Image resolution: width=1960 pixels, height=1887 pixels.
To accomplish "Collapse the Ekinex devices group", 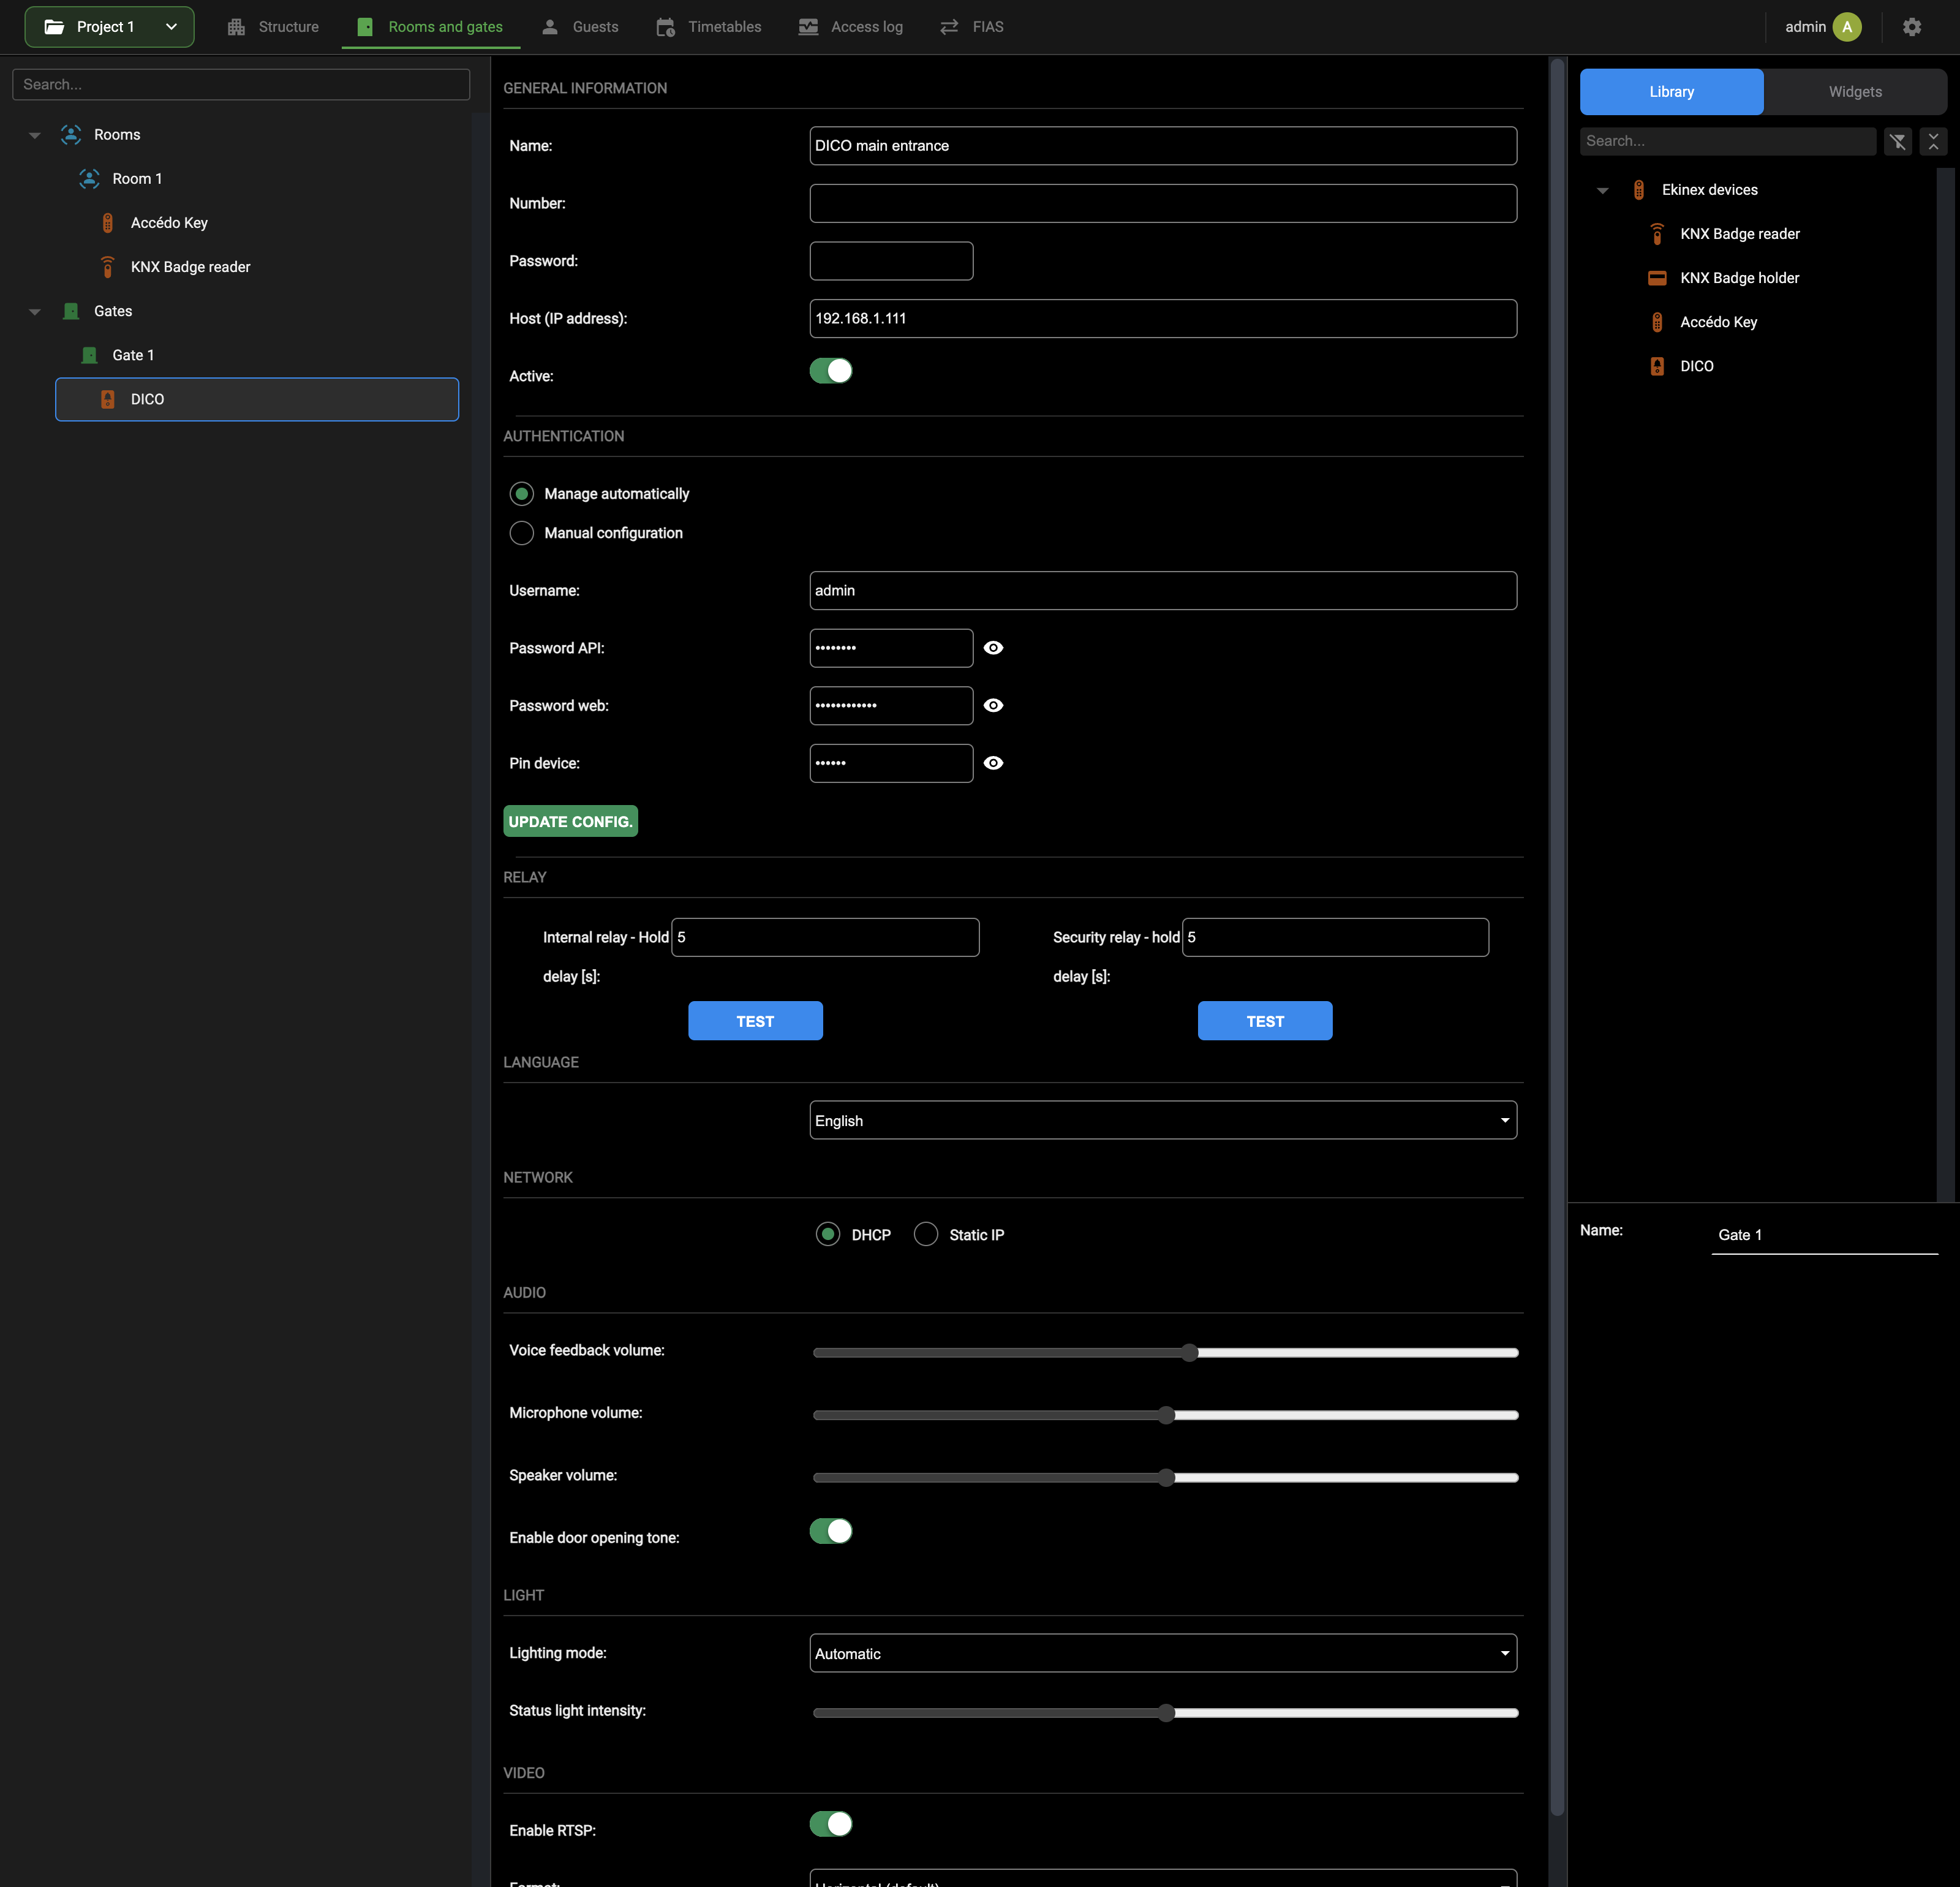I will pos(1603,190).
